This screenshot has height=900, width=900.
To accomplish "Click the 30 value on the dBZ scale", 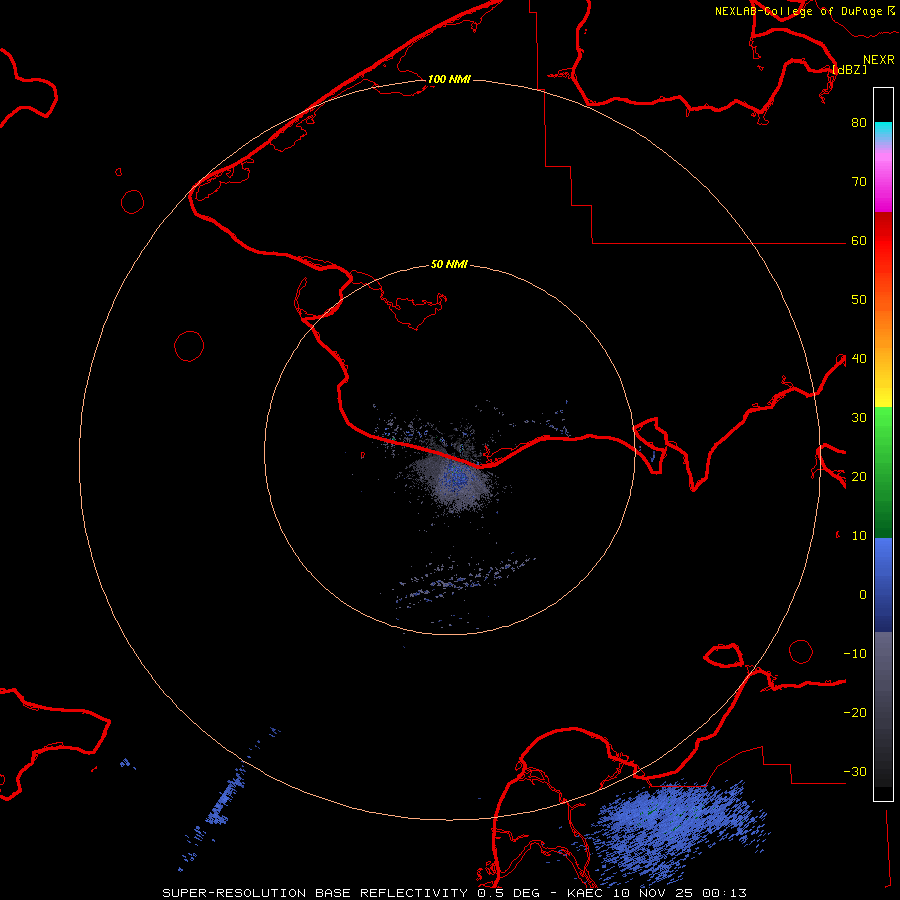I will pos(859,418).
